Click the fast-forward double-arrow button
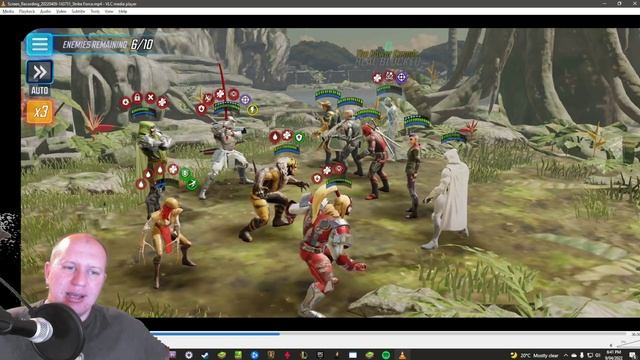 tap(40, 72)
